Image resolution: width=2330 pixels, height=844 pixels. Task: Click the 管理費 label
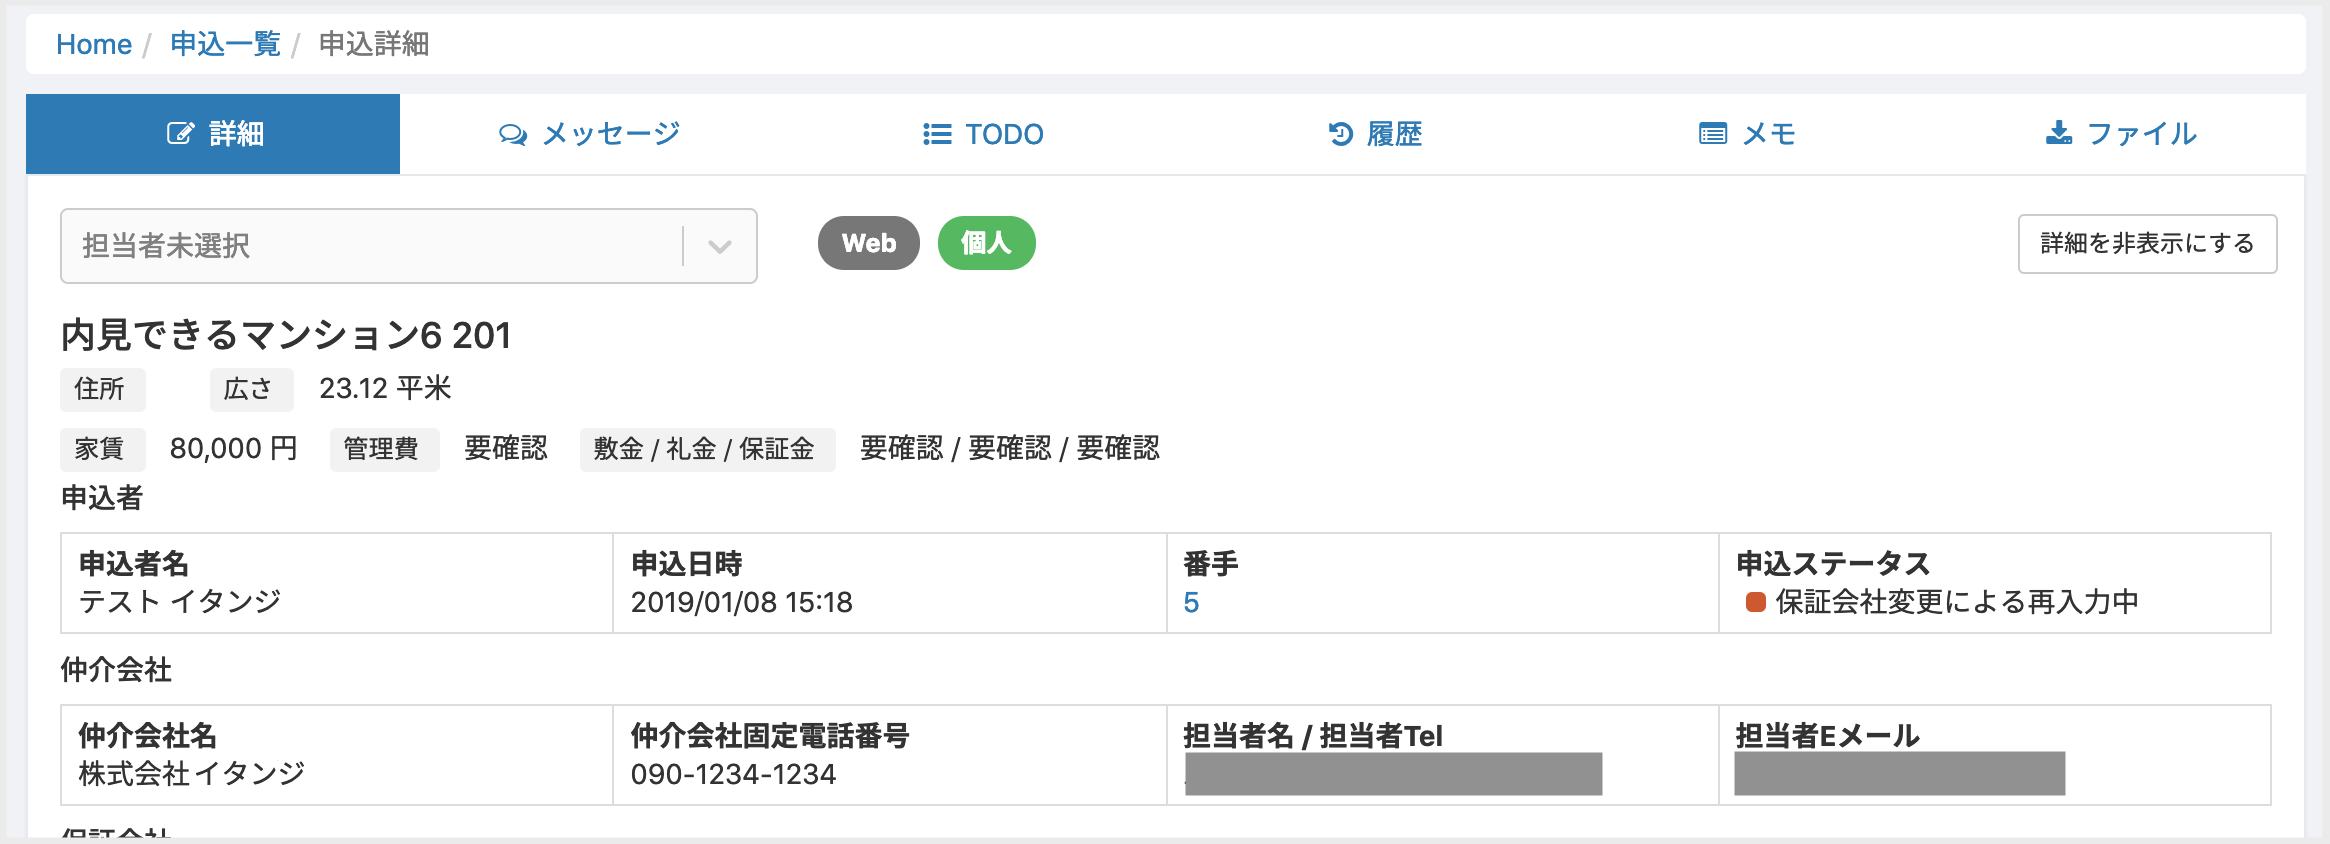384,449
